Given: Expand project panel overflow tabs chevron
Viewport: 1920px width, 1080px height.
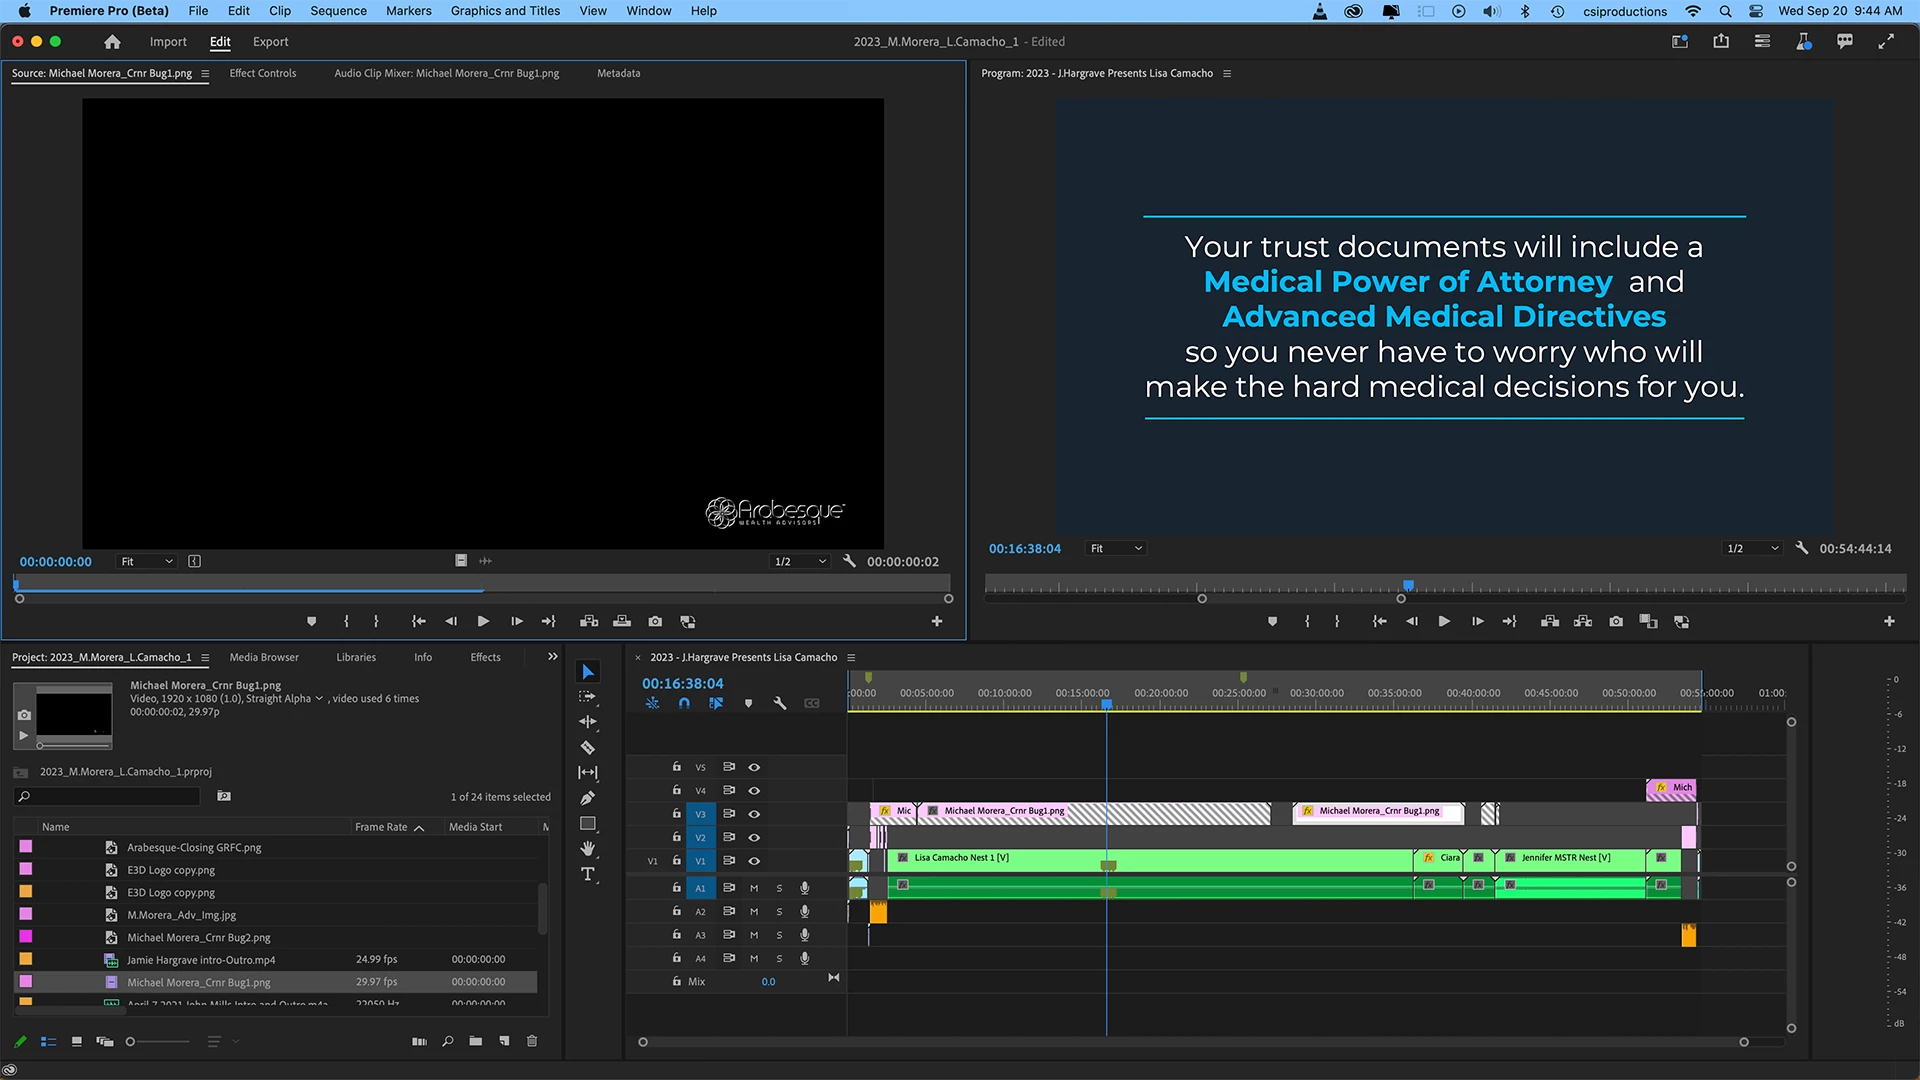Looking at the screenshot, I should tap(553, 657).
